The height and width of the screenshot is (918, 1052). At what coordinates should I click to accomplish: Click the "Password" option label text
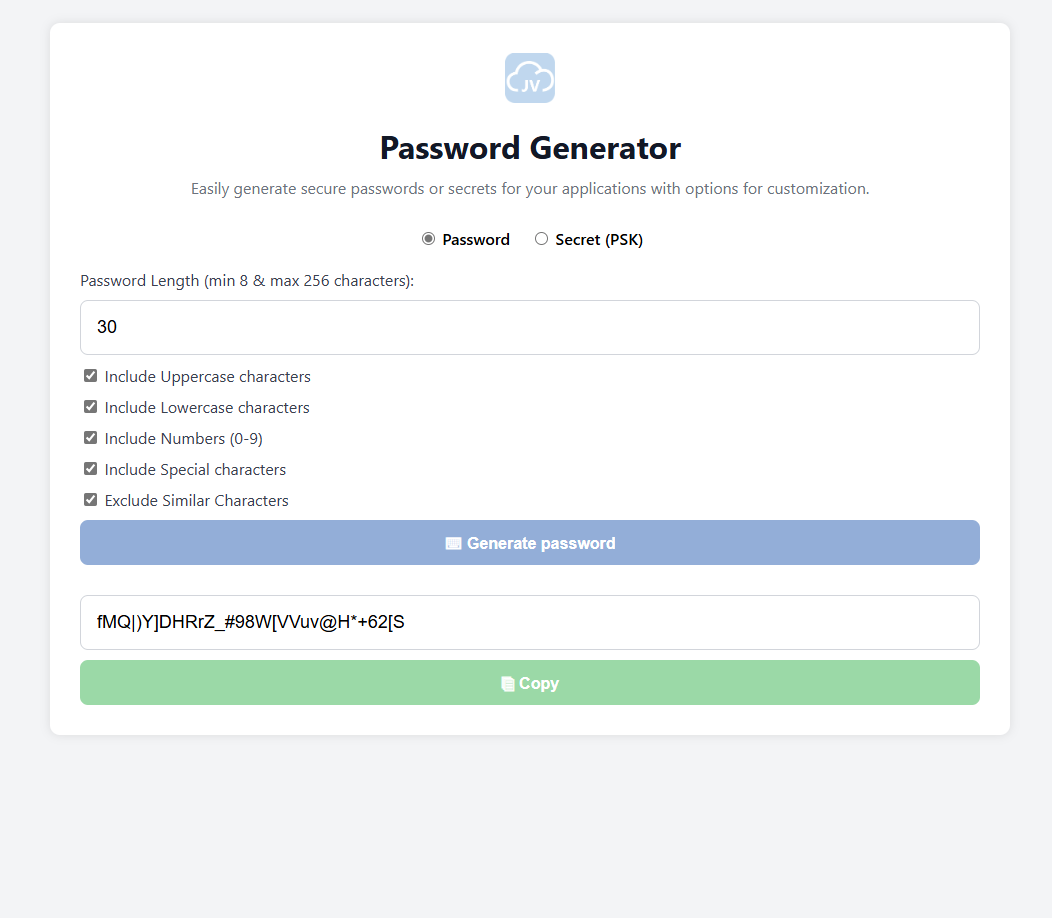[x=476, y=240]
